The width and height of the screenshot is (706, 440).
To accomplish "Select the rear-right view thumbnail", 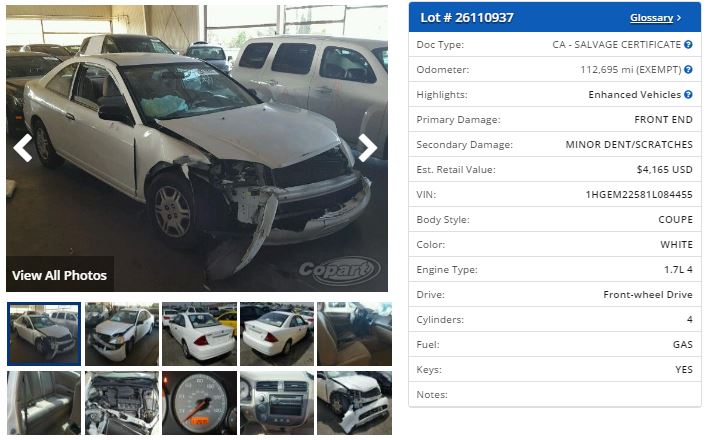I will click(x=277, y=334).
